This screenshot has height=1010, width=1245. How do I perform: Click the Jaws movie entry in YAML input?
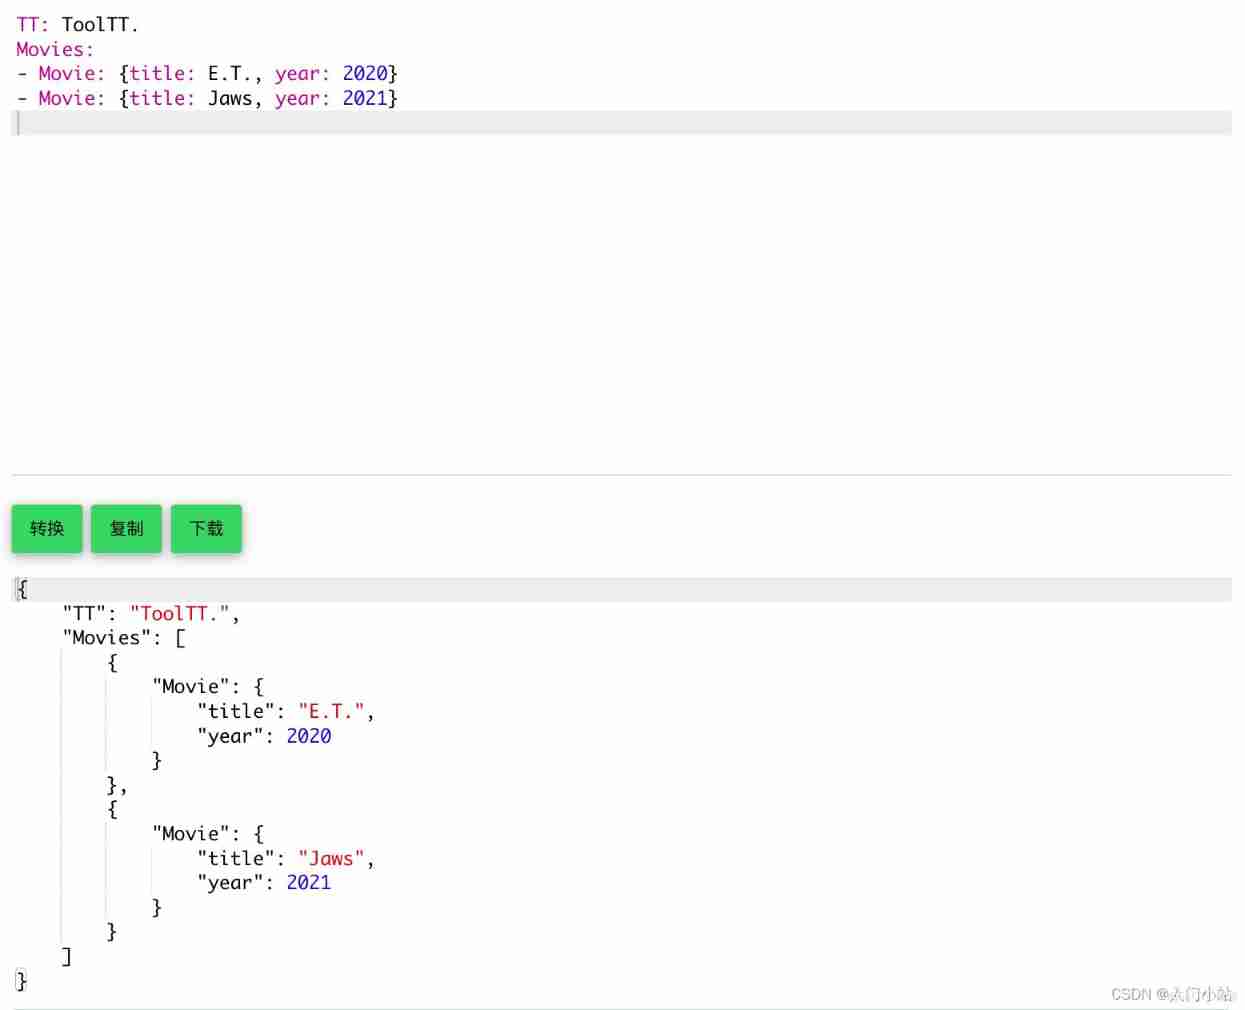230,98
